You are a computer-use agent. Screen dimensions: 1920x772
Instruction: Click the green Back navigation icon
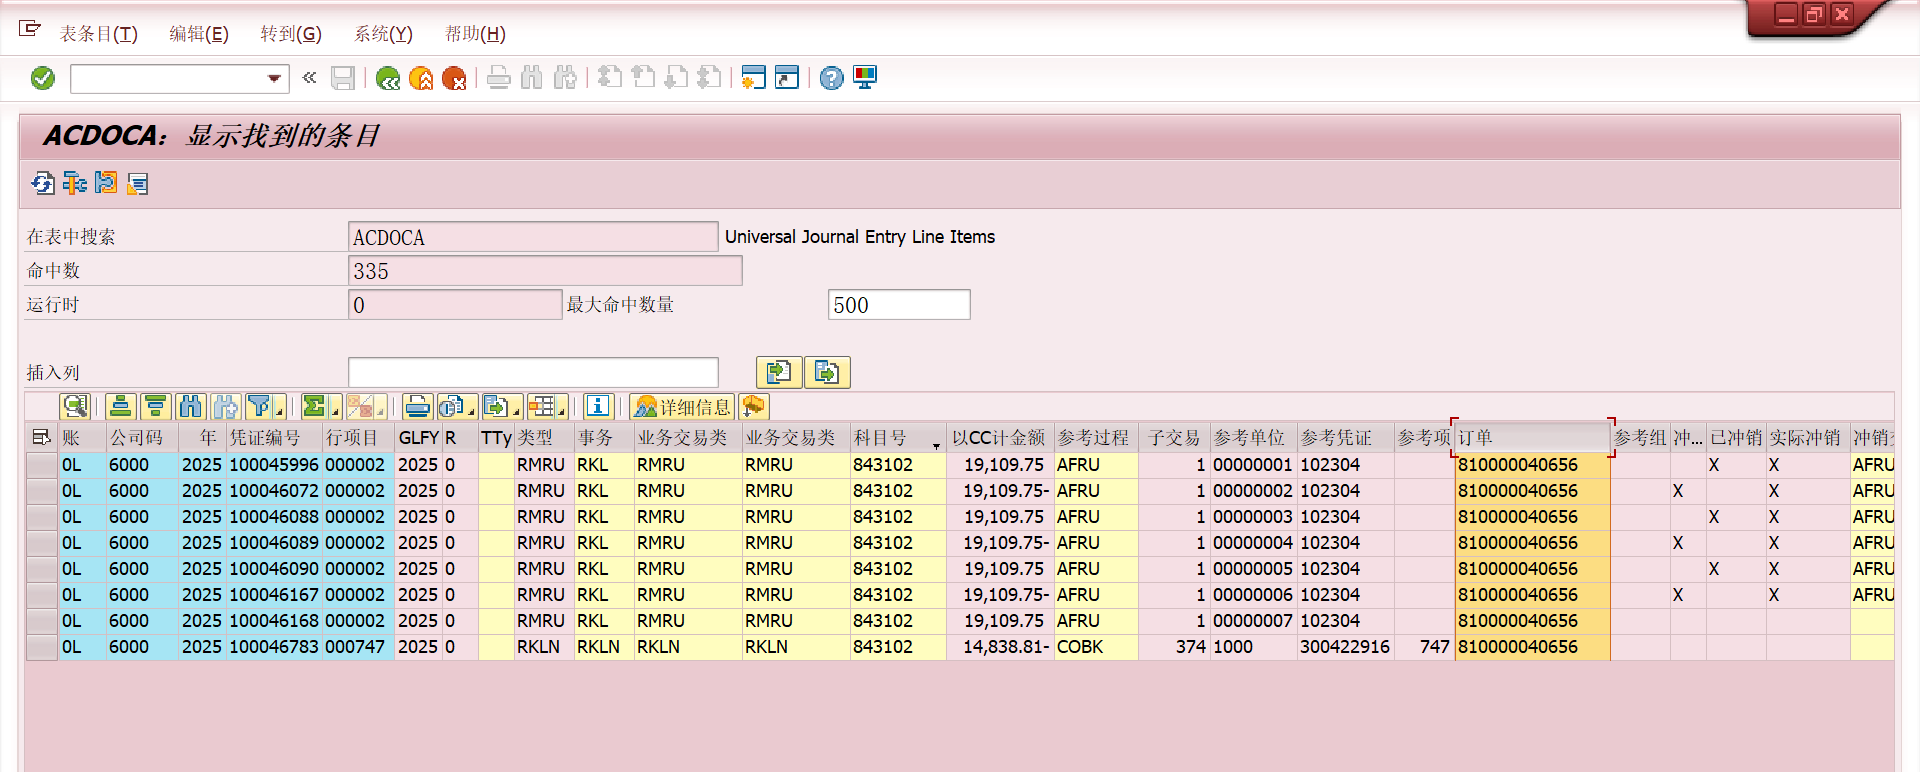388,78
